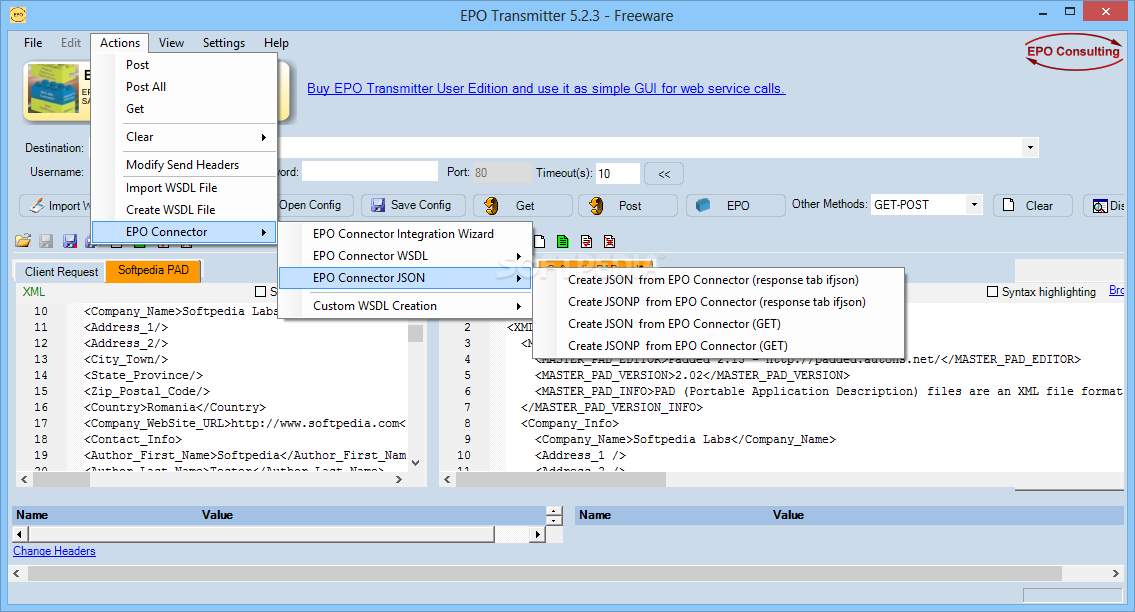Click the response panel's horizontal scrollbar thumb
The image size is (1135, 612).
click(x=560, y=479)
